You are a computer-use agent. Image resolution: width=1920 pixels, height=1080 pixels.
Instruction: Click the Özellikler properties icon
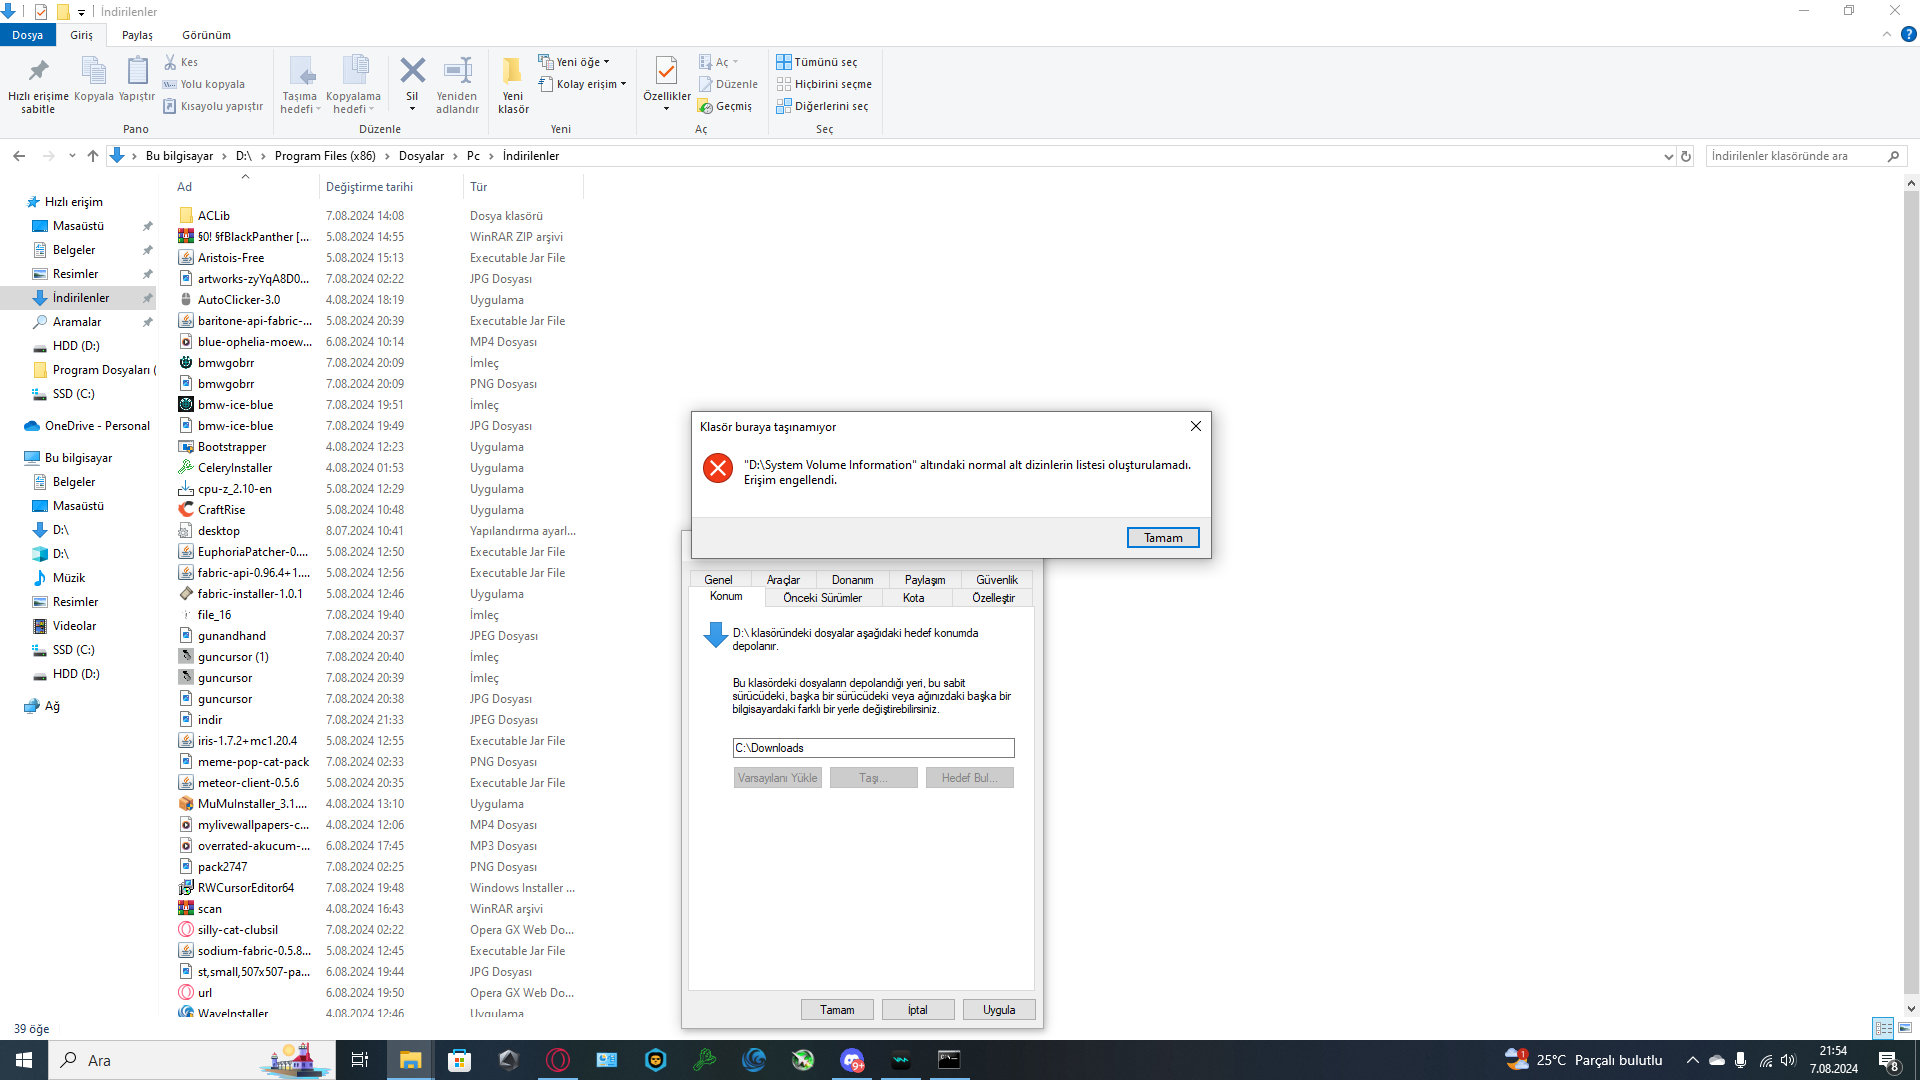(666, 72)
